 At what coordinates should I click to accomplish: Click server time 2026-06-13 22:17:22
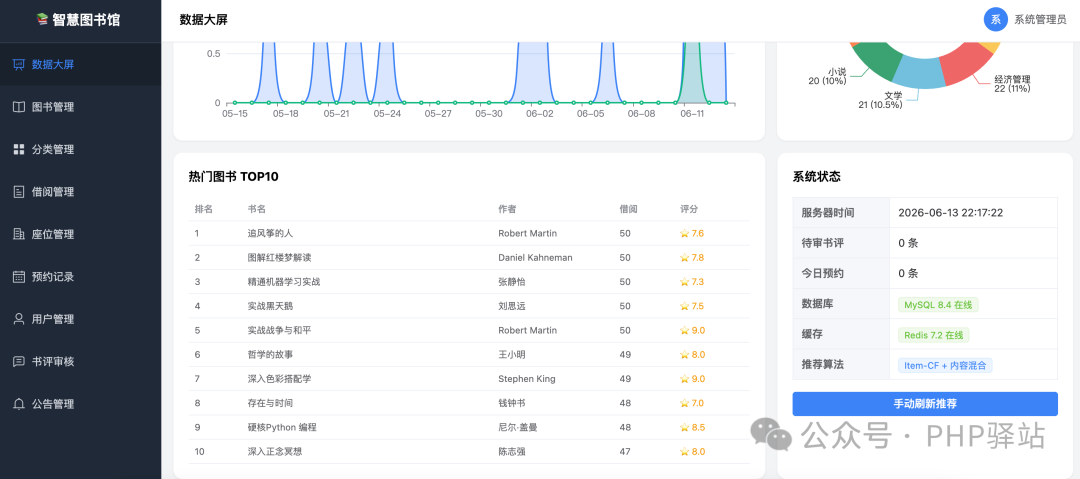point(951,213)
